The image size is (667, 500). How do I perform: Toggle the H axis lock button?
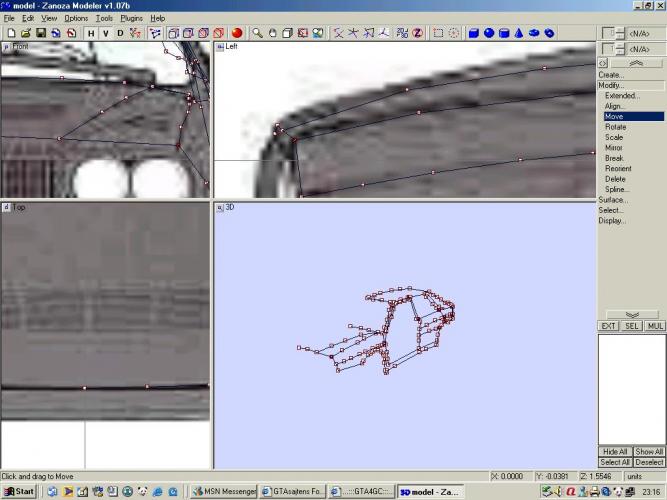tap(91, 33)
